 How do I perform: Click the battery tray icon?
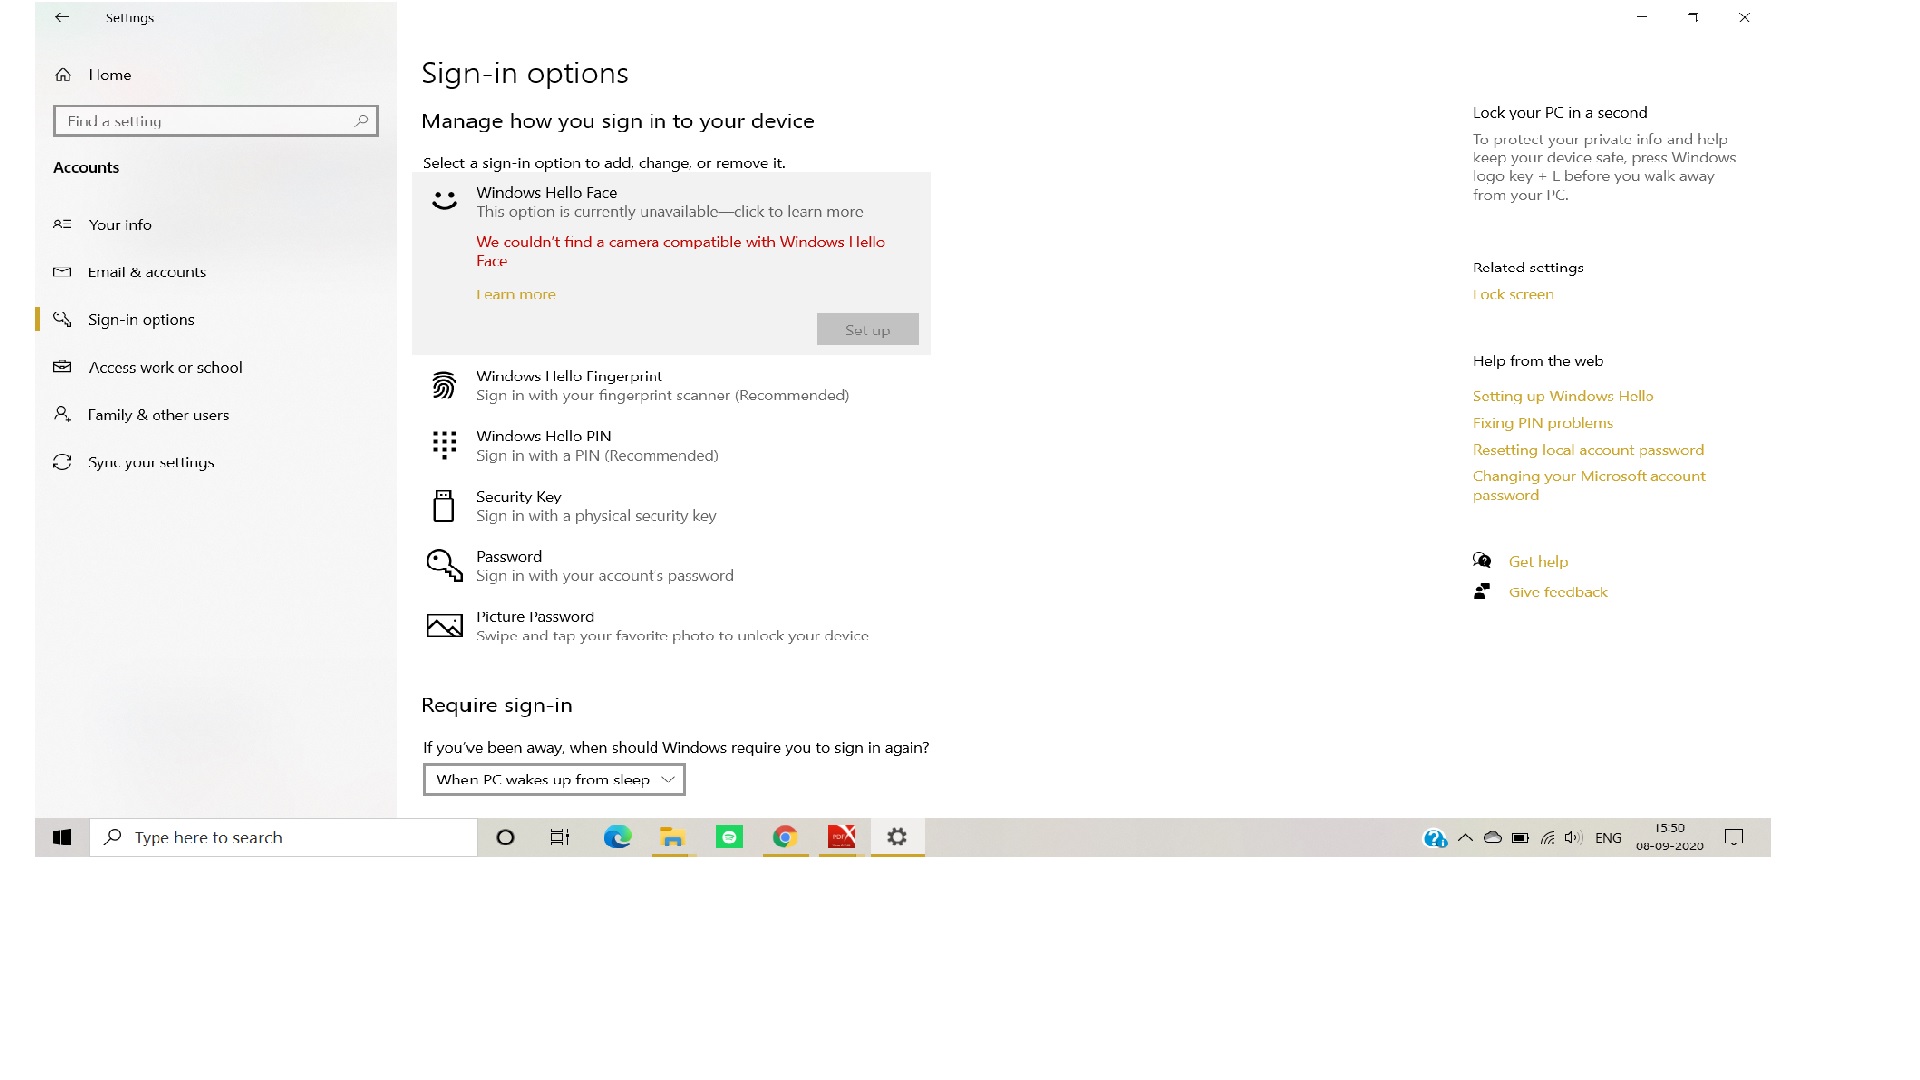click(x=1520, y=838)
